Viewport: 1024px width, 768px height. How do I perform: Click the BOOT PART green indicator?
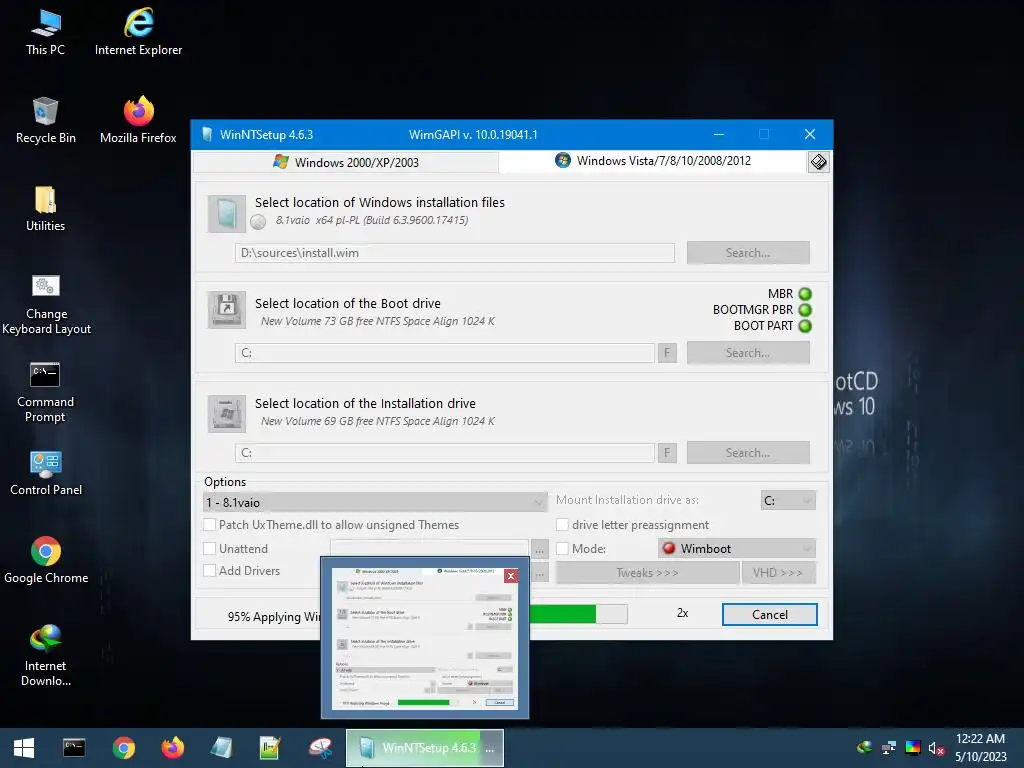tap(805, 326)
